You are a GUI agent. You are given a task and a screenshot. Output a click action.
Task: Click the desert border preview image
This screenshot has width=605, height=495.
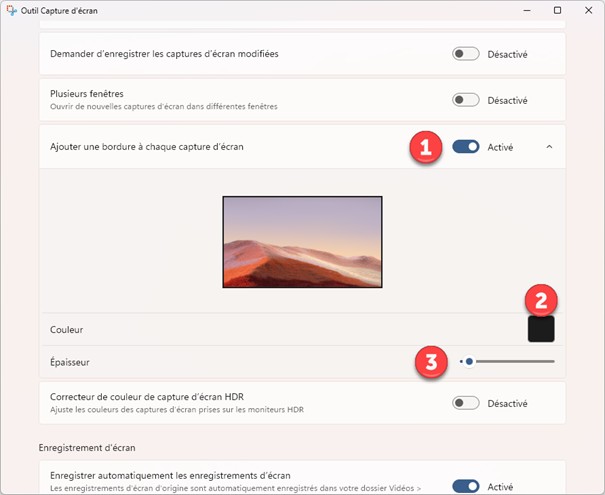pyautogui.click(x=302, y=242)
